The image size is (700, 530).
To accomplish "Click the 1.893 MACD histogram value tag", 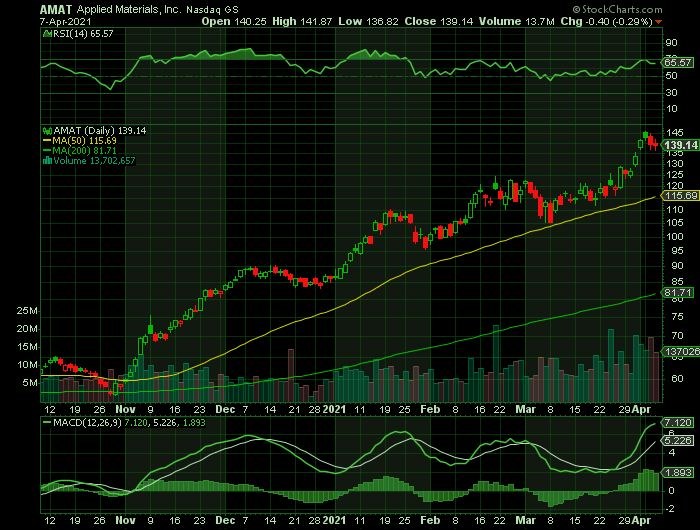I will [x=677, y=473].
